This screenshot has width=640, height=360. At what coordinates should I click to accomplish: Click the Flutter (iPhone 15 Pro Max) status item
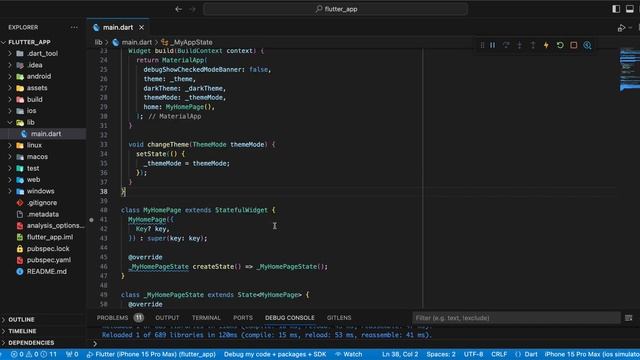pyautogui.click(x=151, y=354)
